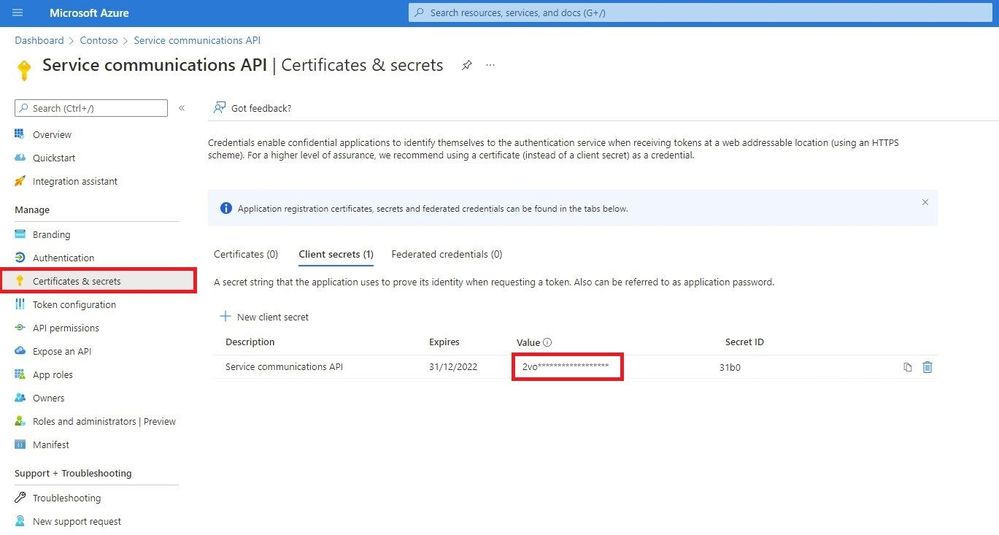Collapse the sidebar with the double chevron

[182, 108]
